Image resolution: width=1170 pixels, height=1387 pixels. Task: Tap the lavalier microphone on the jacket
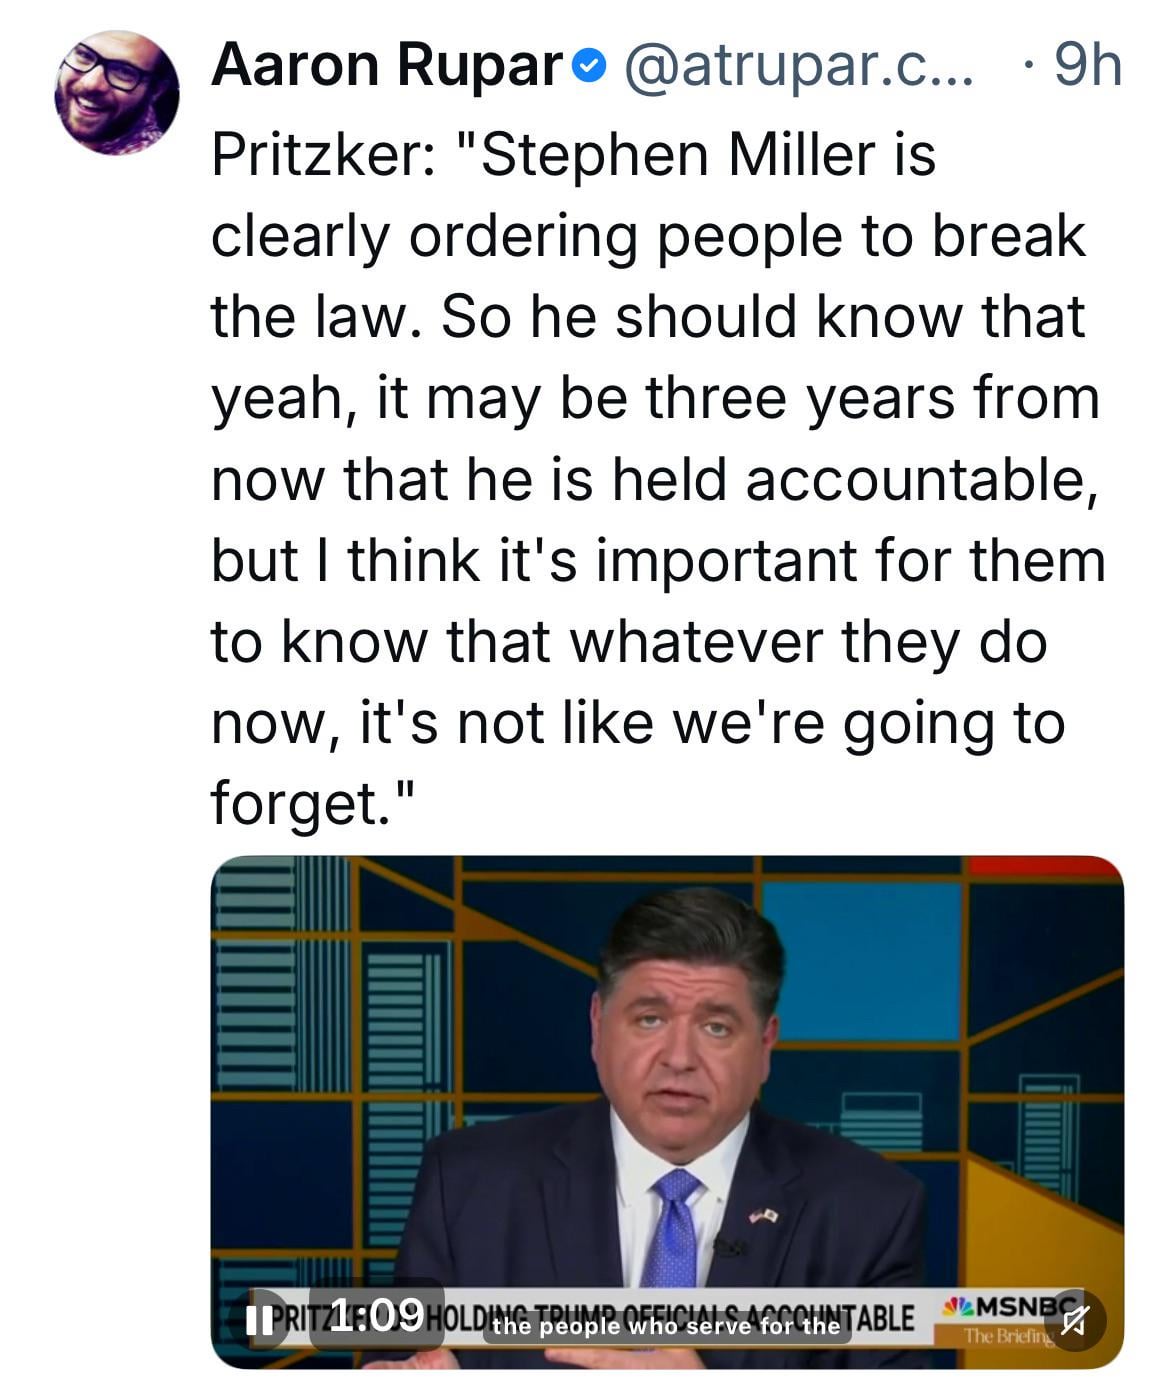[x=729, y=1246]
